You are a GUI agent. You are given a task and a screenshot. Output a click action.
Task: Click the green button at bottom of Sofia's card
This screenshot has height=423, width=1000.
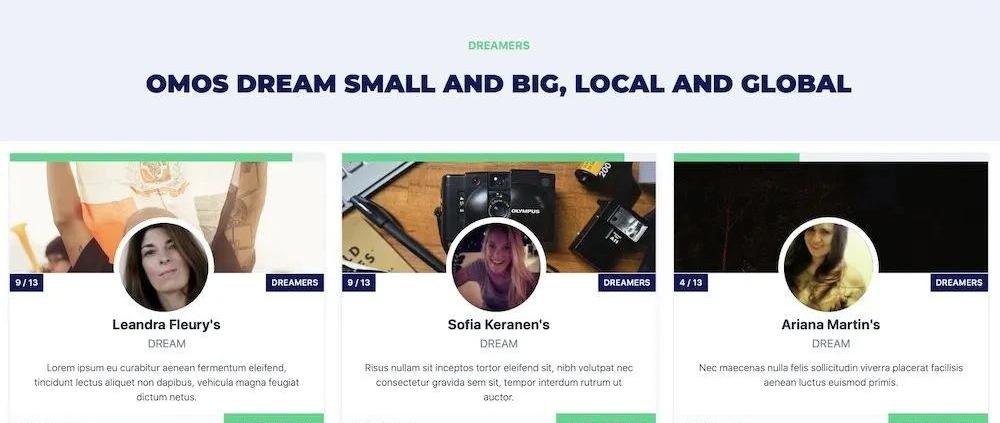(606, 418)
